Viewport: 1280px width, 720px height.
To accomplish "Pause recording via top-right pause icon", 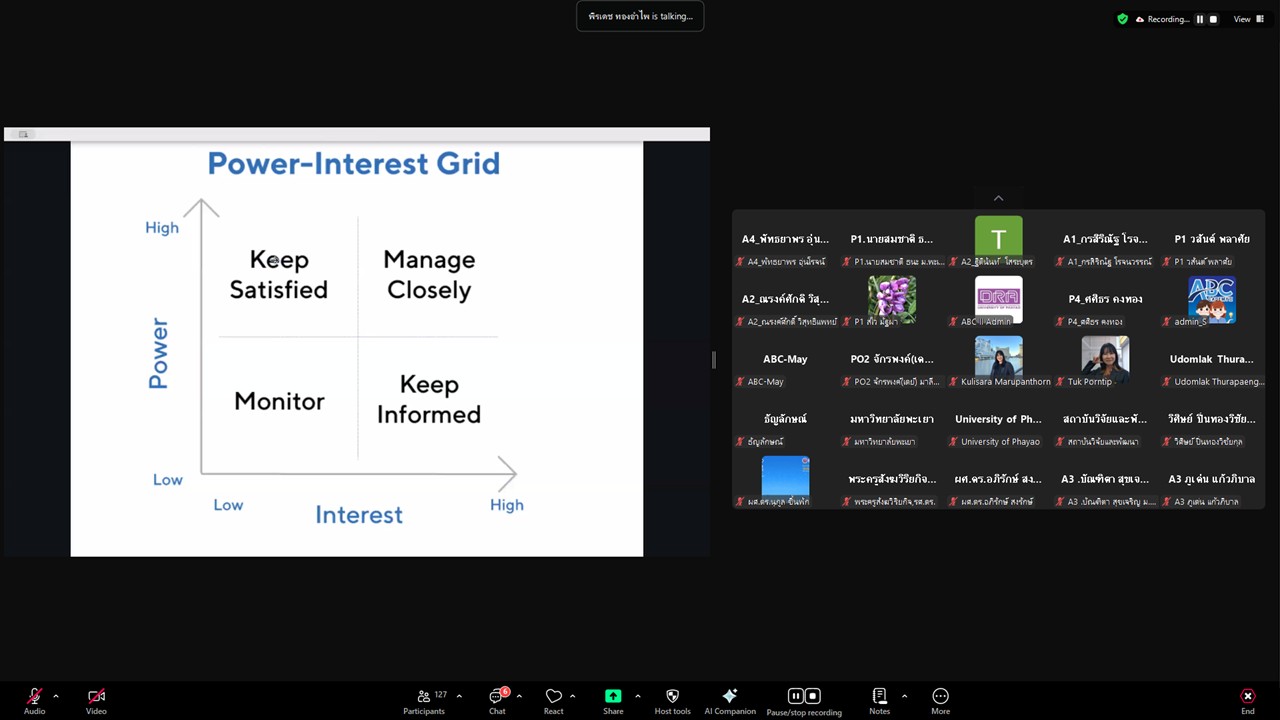I will (1200, 19).
